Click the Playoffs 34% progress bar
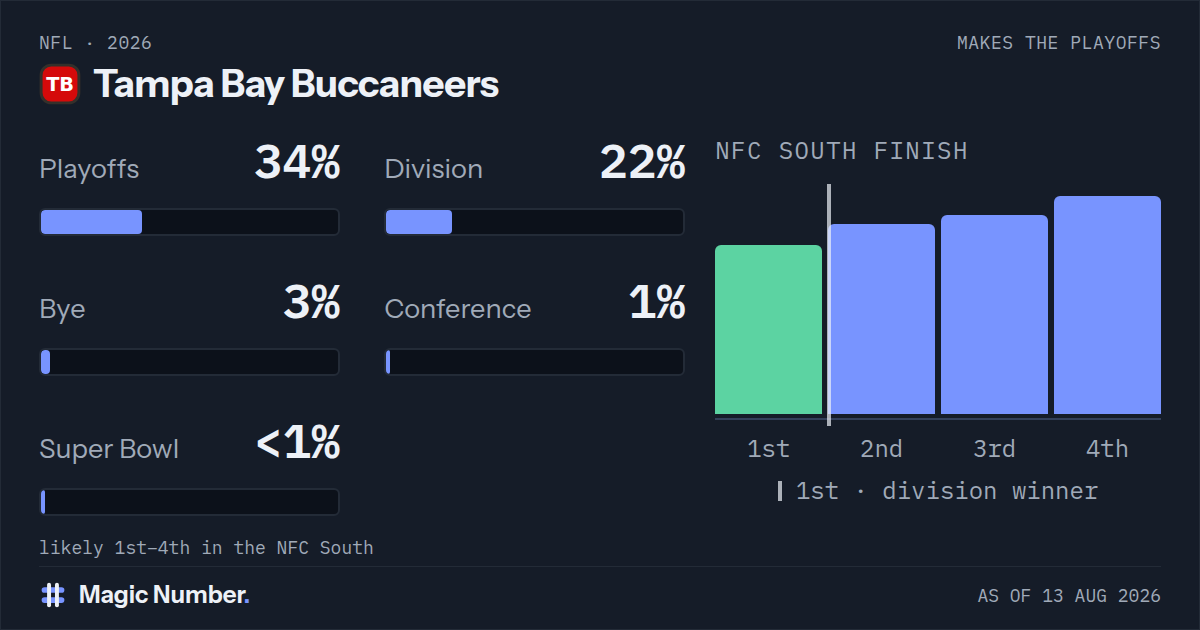Image resolution: width=1200 pixels, height=630 pixels. [x=190, y=222]
